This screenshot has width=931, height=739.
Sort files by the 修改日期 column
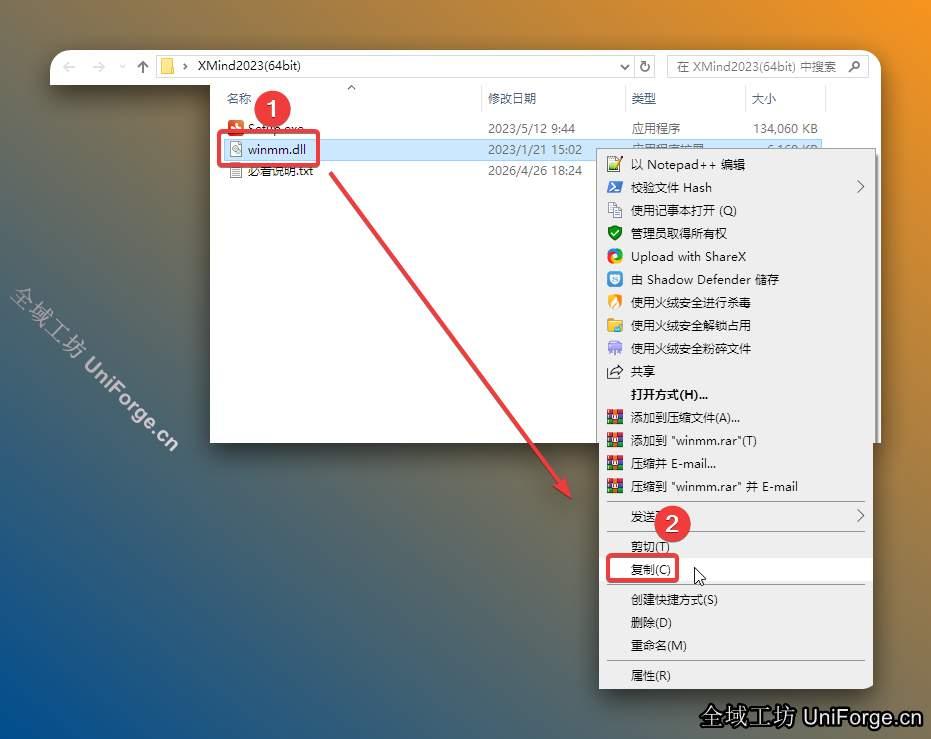click(x=512, y=99)
